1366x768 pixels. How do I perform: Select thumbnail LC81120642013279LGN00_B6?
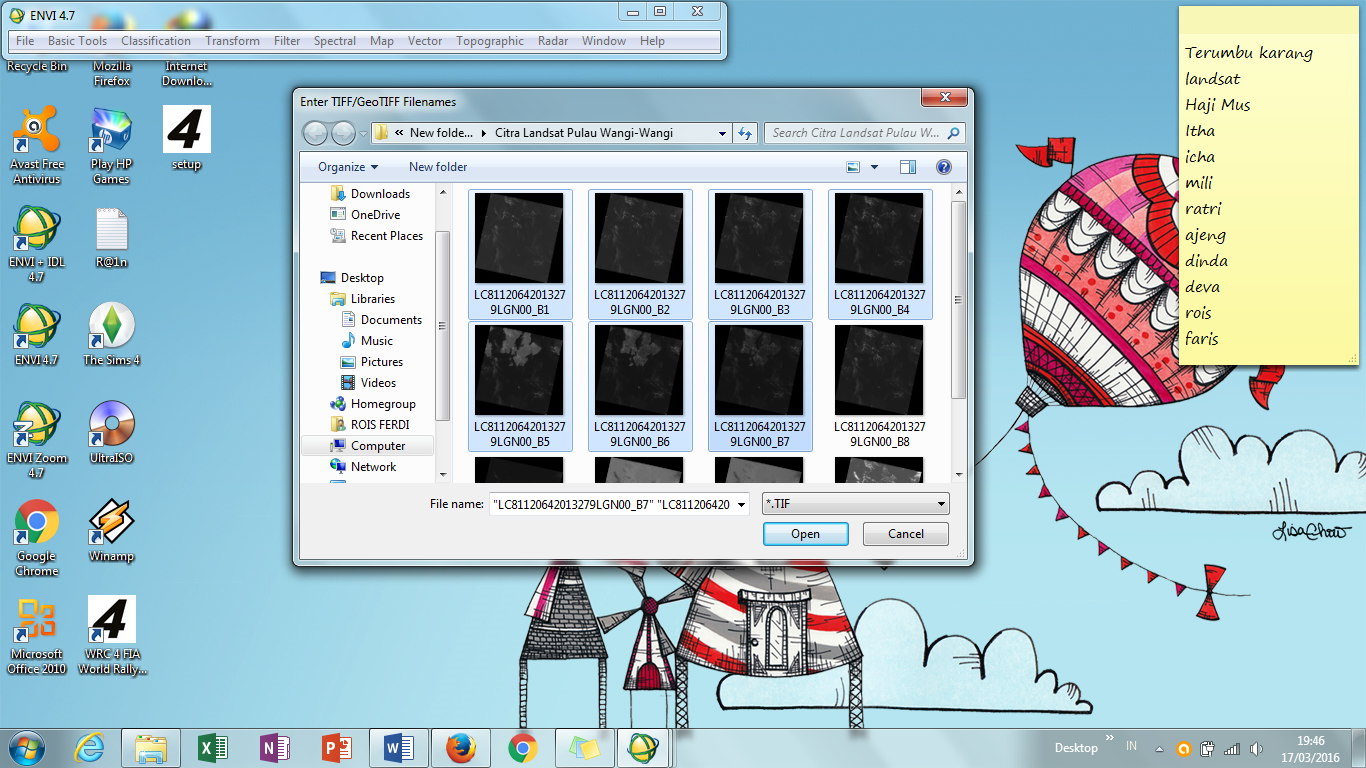coord(640,386)
